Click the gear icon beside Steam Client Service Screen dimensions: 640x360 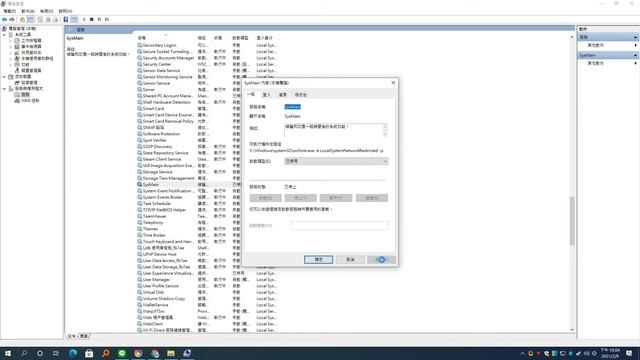point(140,159)
